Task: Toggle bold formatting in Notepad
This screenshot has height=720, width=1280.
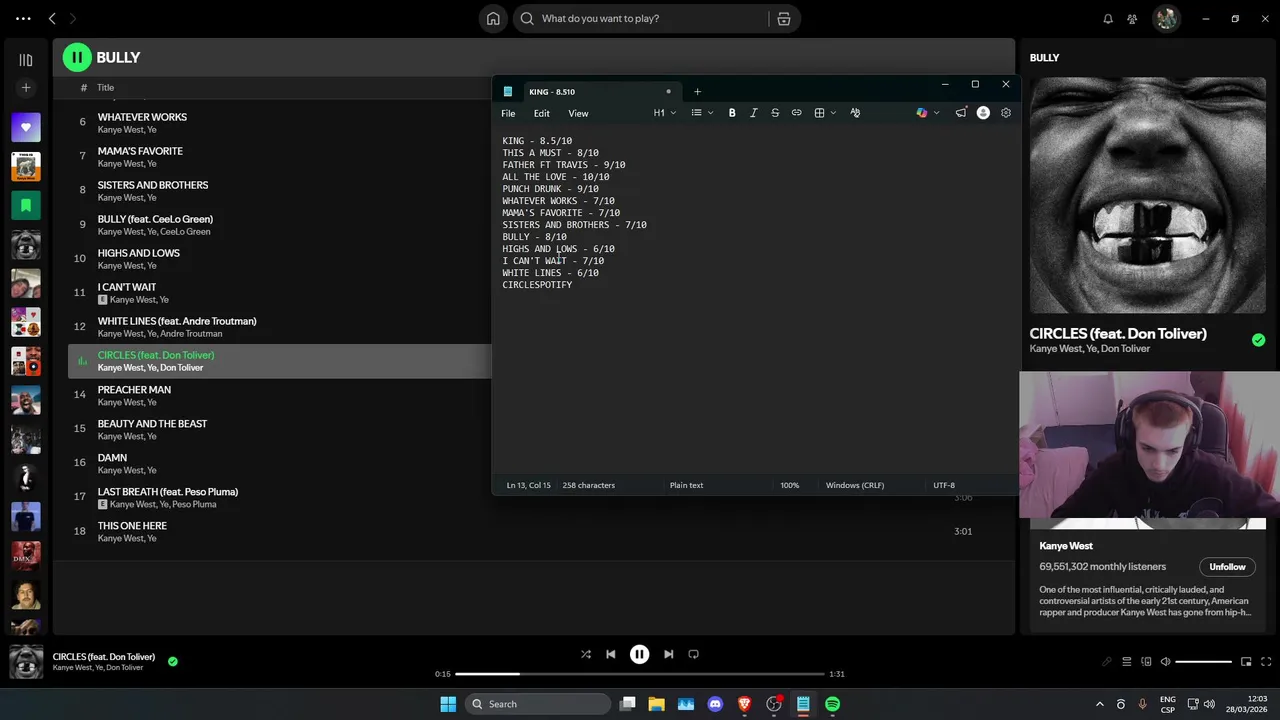Action: 732,113
